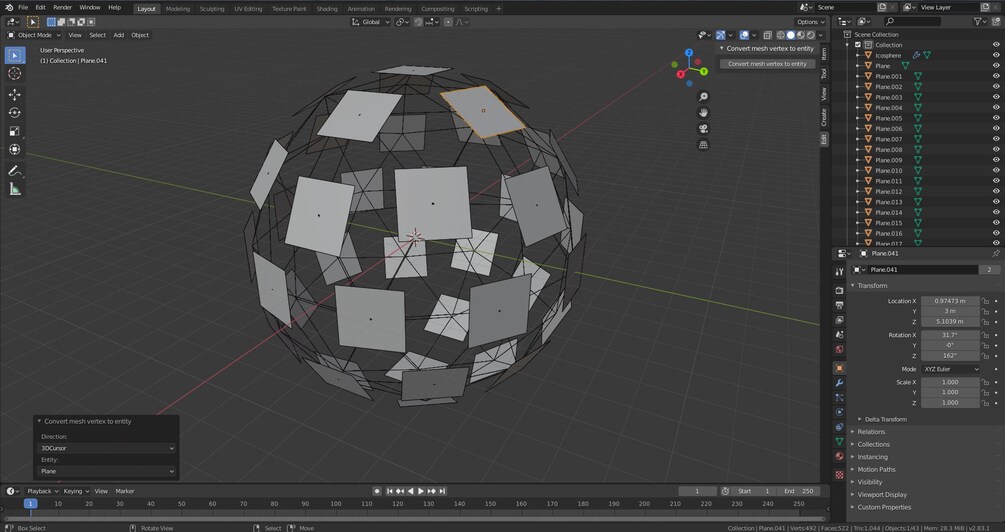Collapse the Transform panel
Image resolution: width=1005 pixels, height=532 pixels.
pyautogui.click(x=872, y=286)
